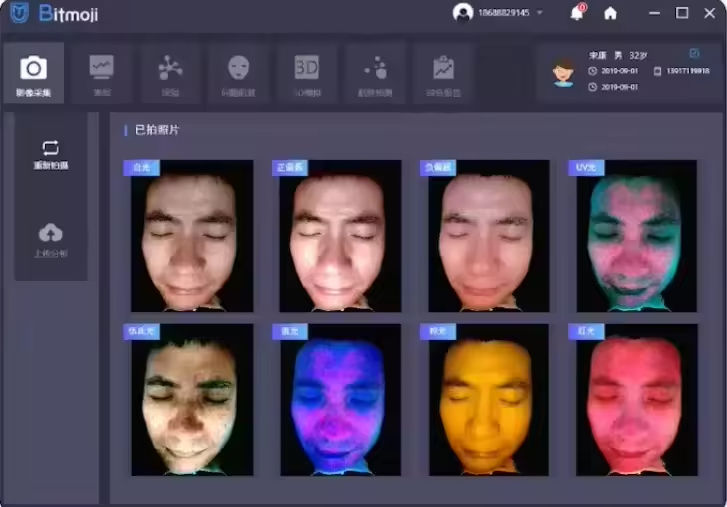Select the orange light face photo
Viewport: 727px width, 507px height.
[x=488, y=399]
